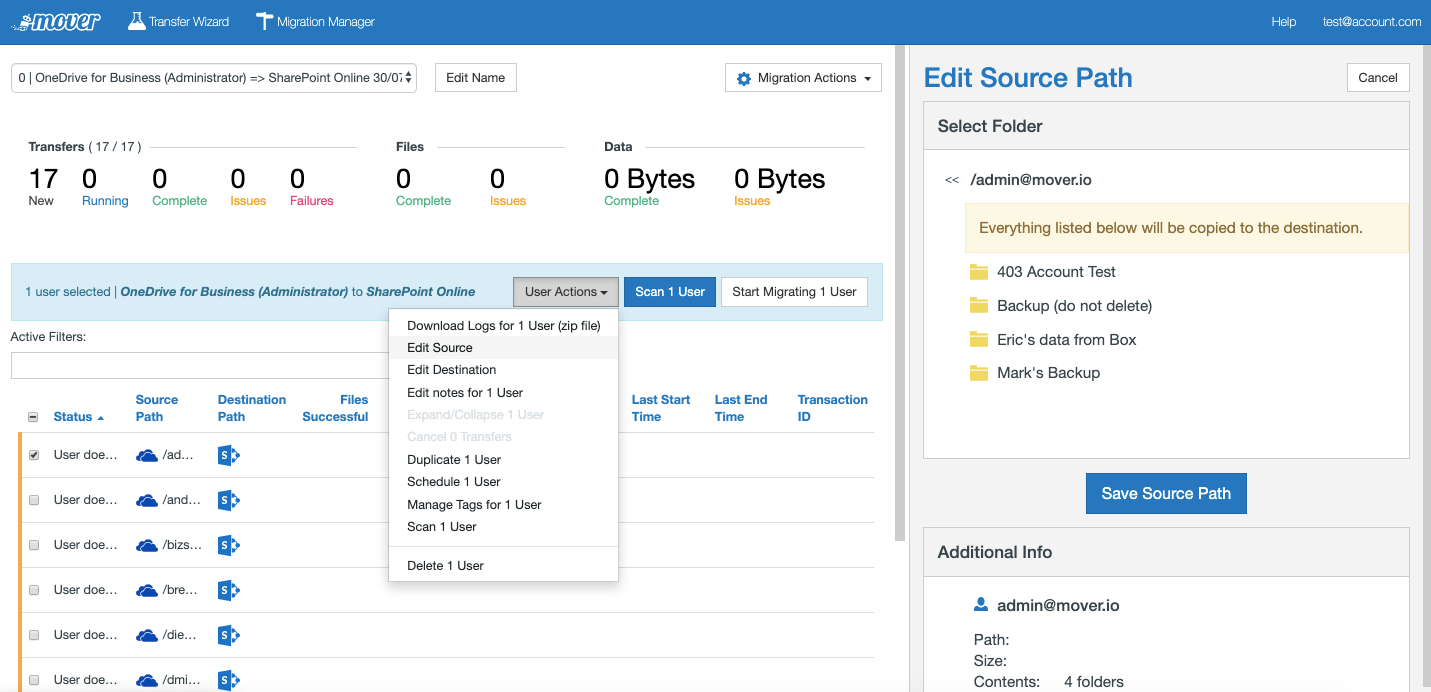The height and width of the screenshot is (692, 1431).
Task: Open the Migration Manager
Action: pos(315,21)
